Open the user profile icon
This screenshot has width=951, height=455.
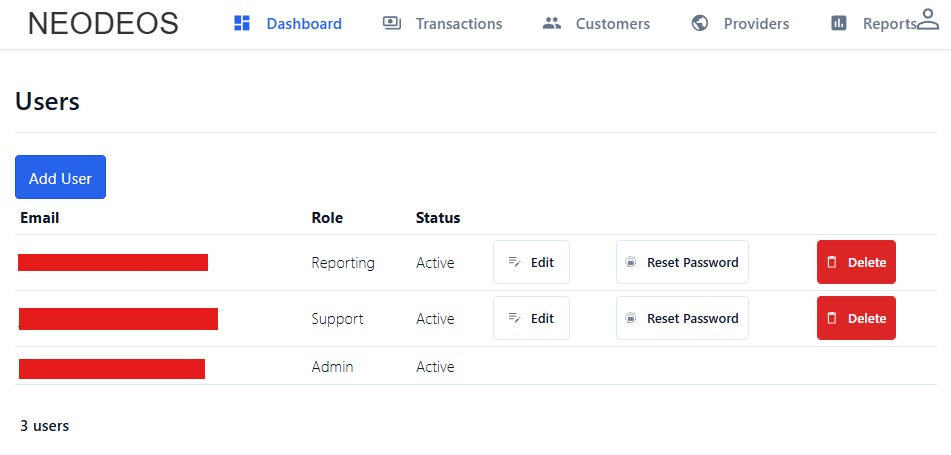pyautogui.click(x=928, y=19)
